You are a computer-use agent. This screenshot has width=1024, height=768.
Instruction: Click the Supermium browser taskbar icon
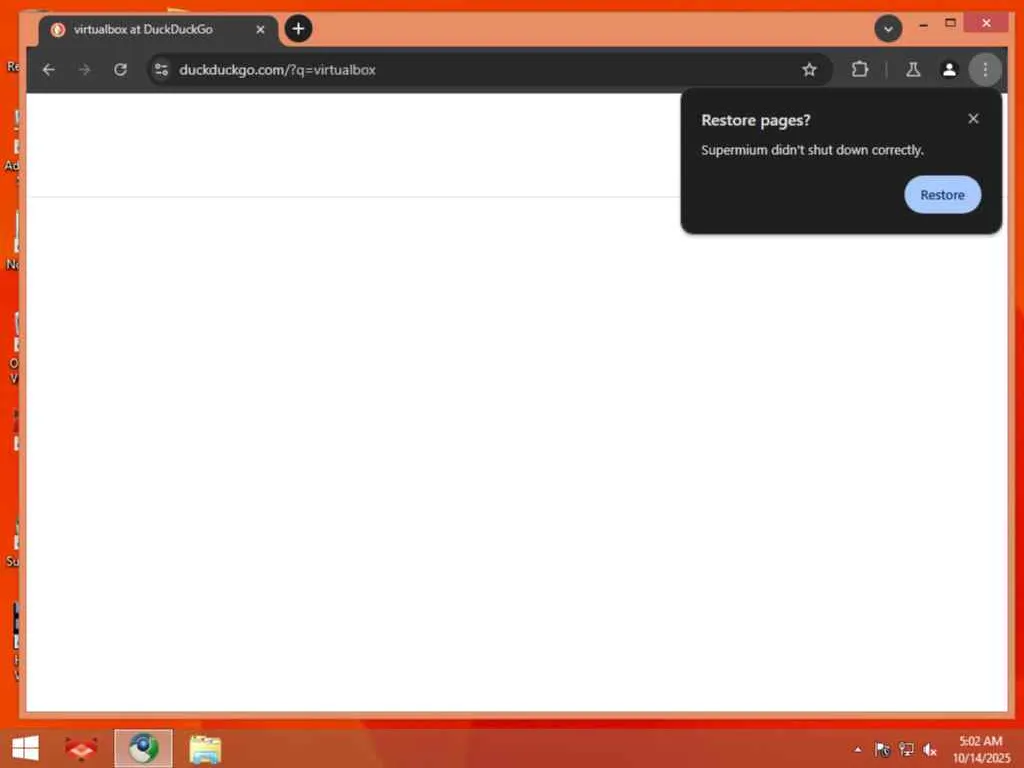[143, 748]
